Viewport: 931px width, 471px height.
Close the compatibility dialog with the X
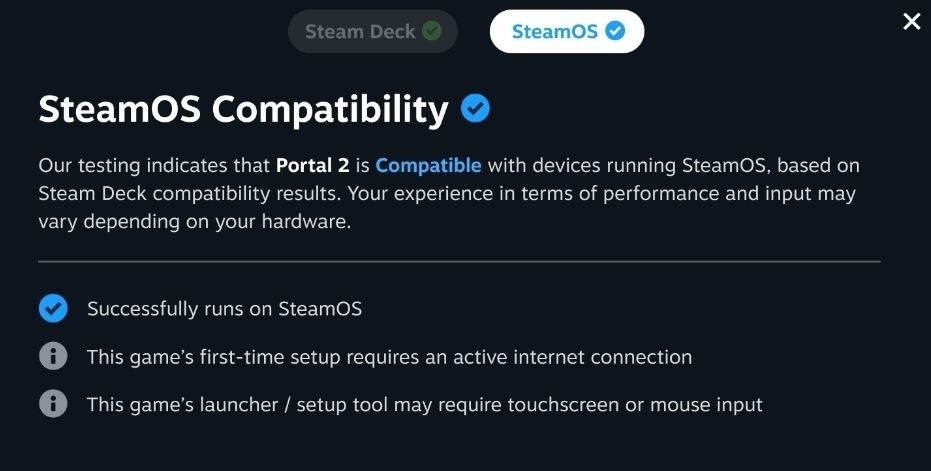[911, 22]
